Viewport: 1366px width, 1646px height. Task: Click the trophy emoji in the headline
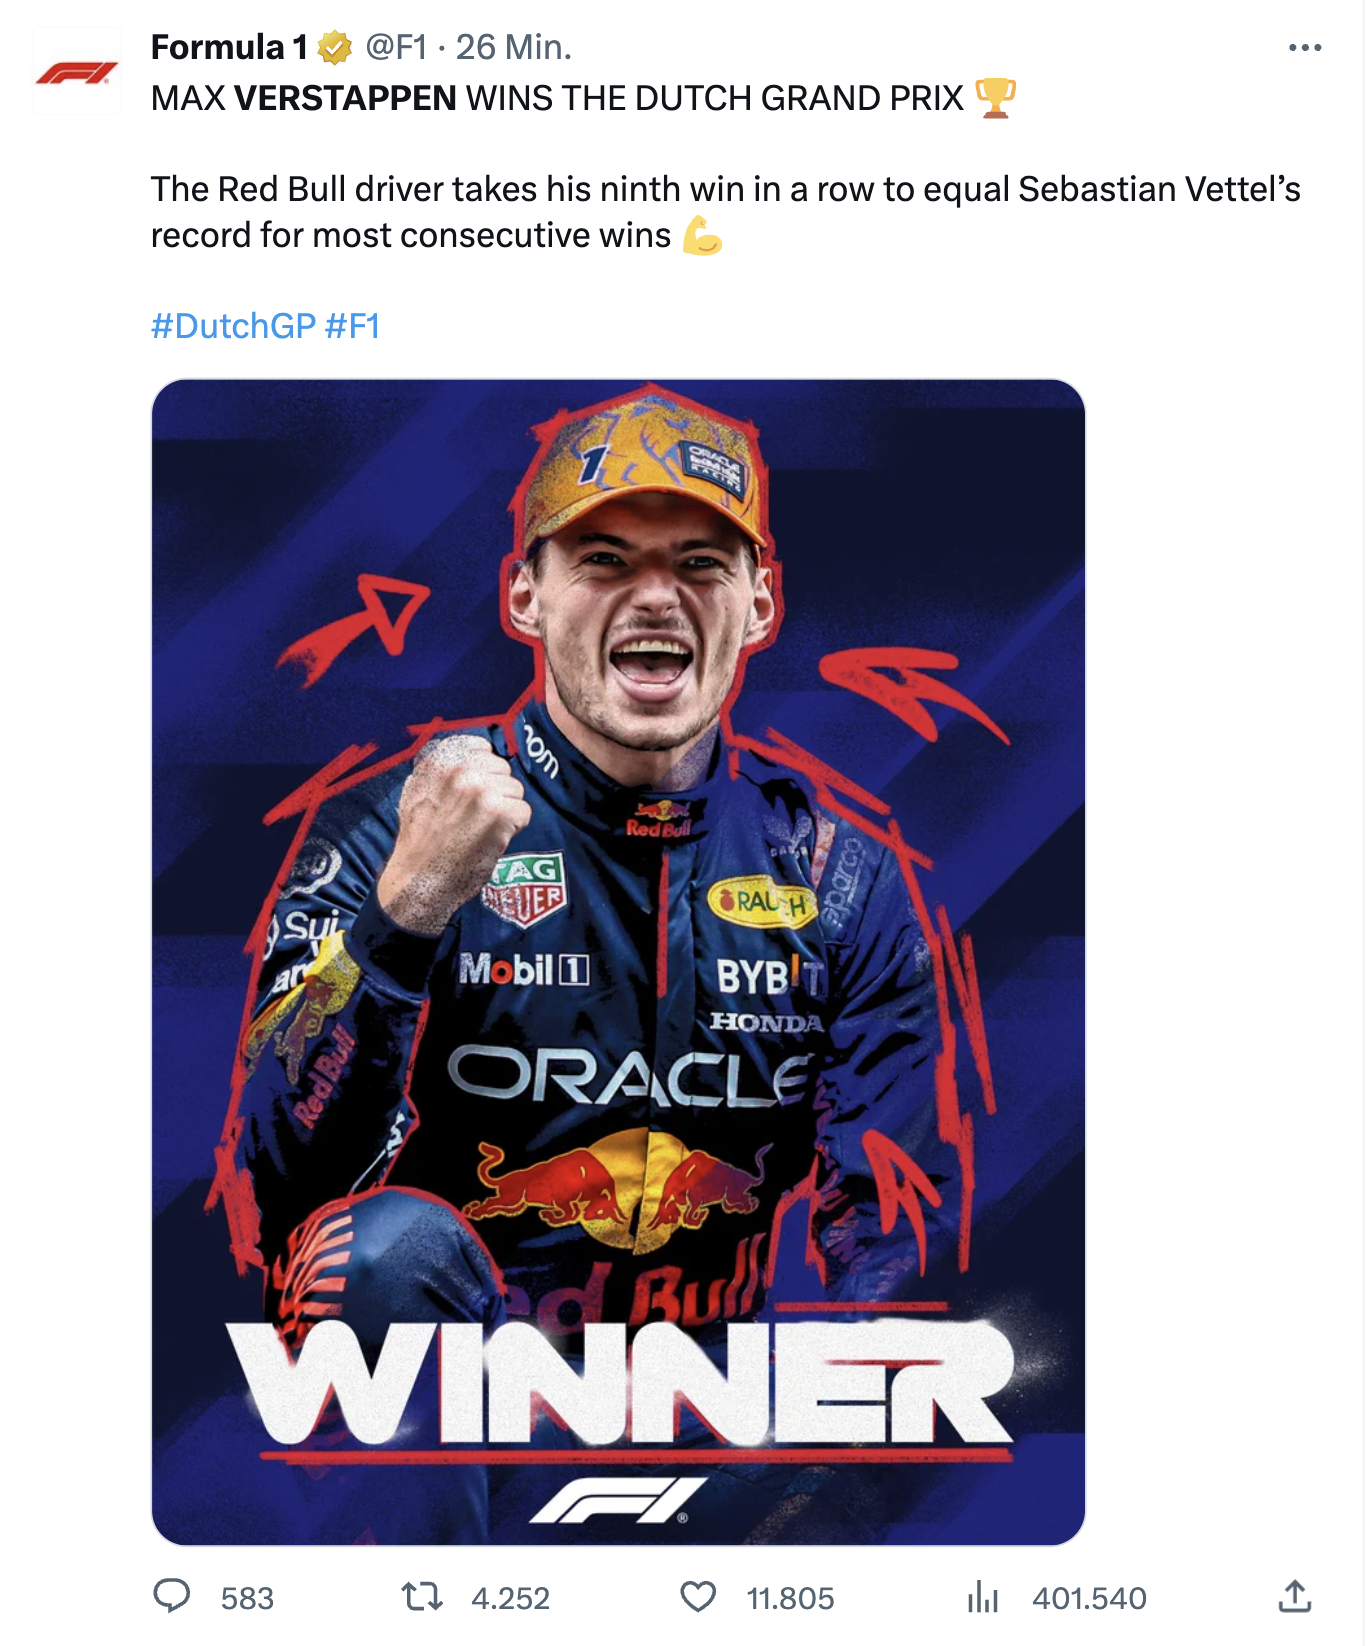coord(995,98)
